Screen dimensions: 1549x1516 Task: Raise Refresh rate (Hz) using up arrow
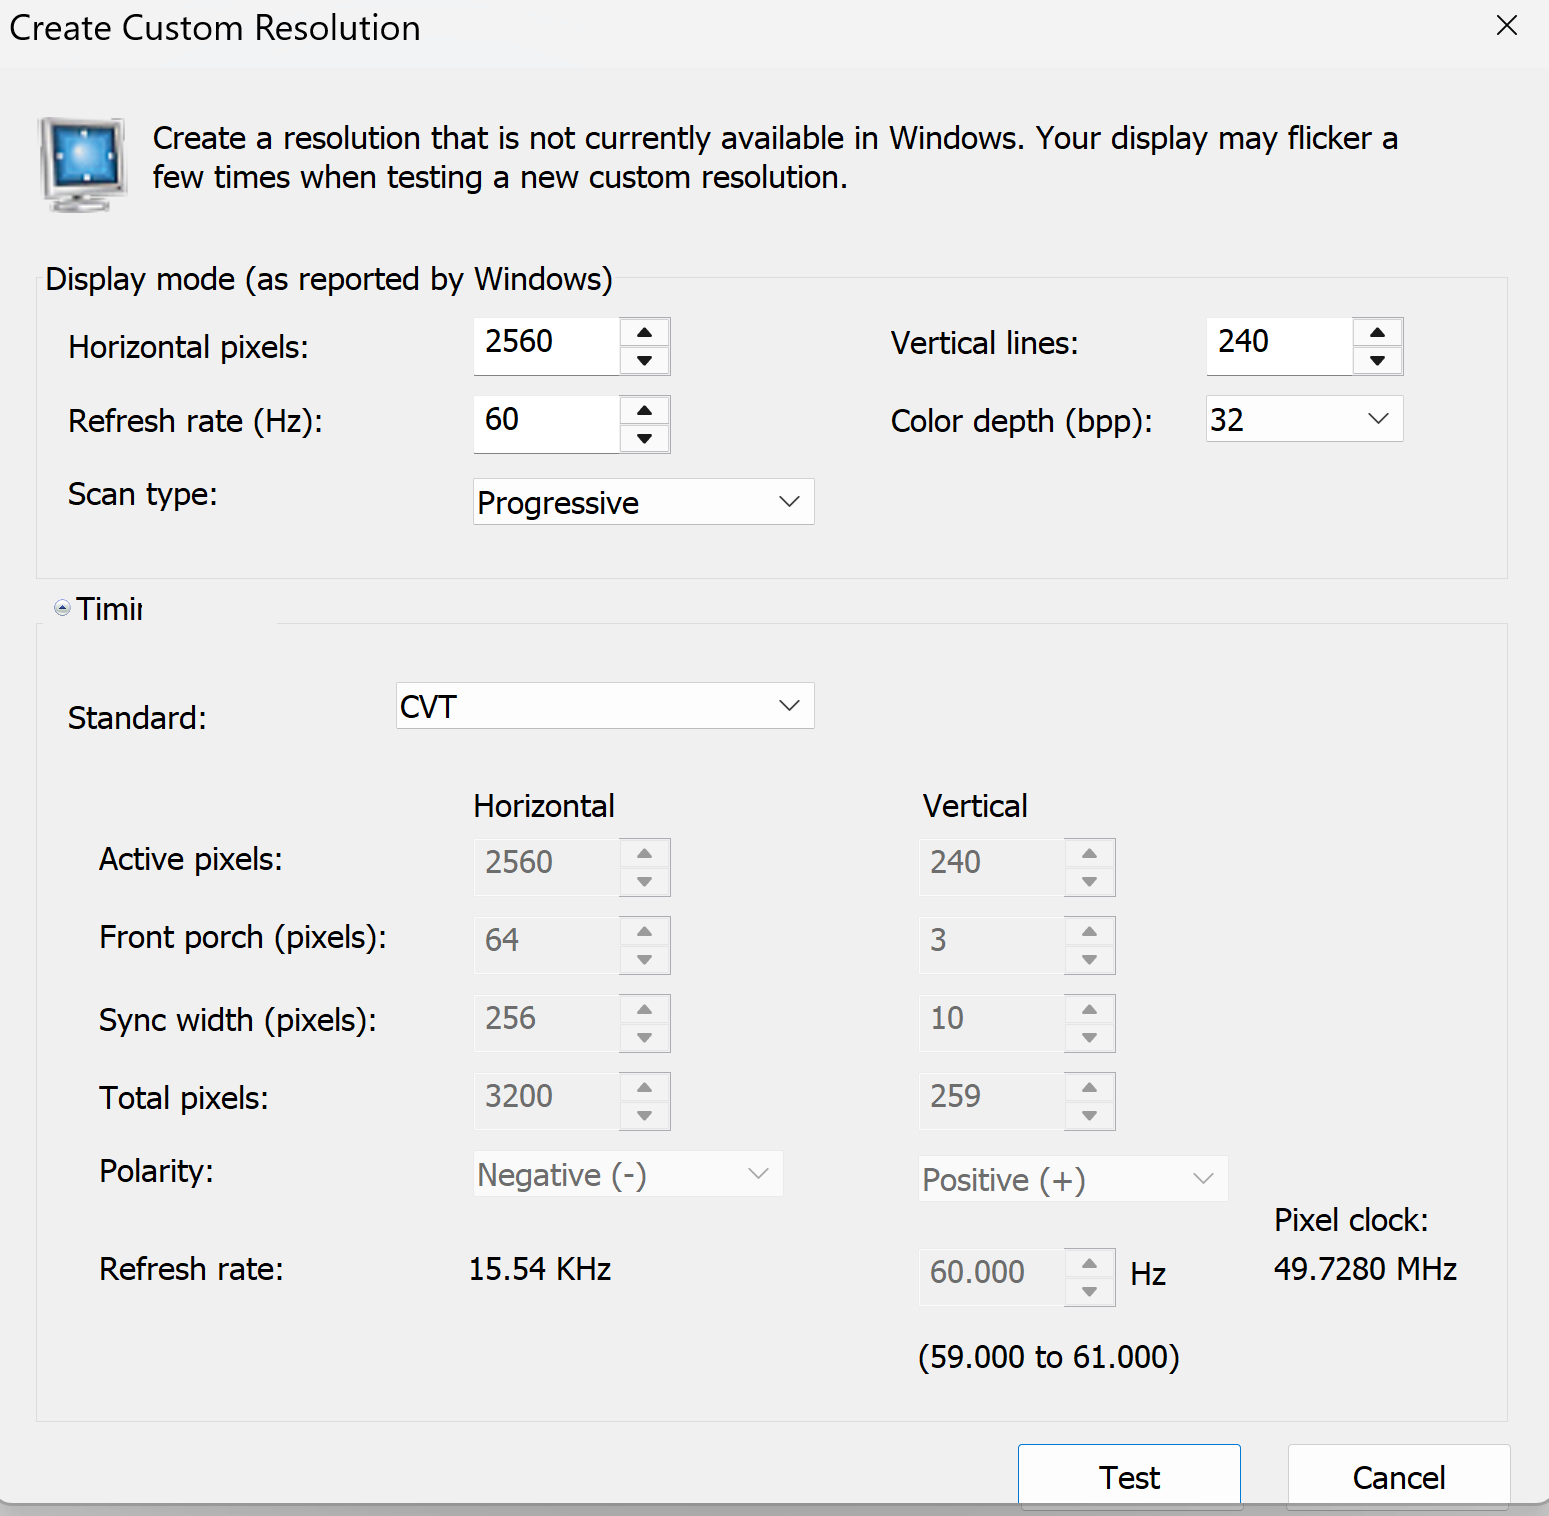(x=644, y=411)
